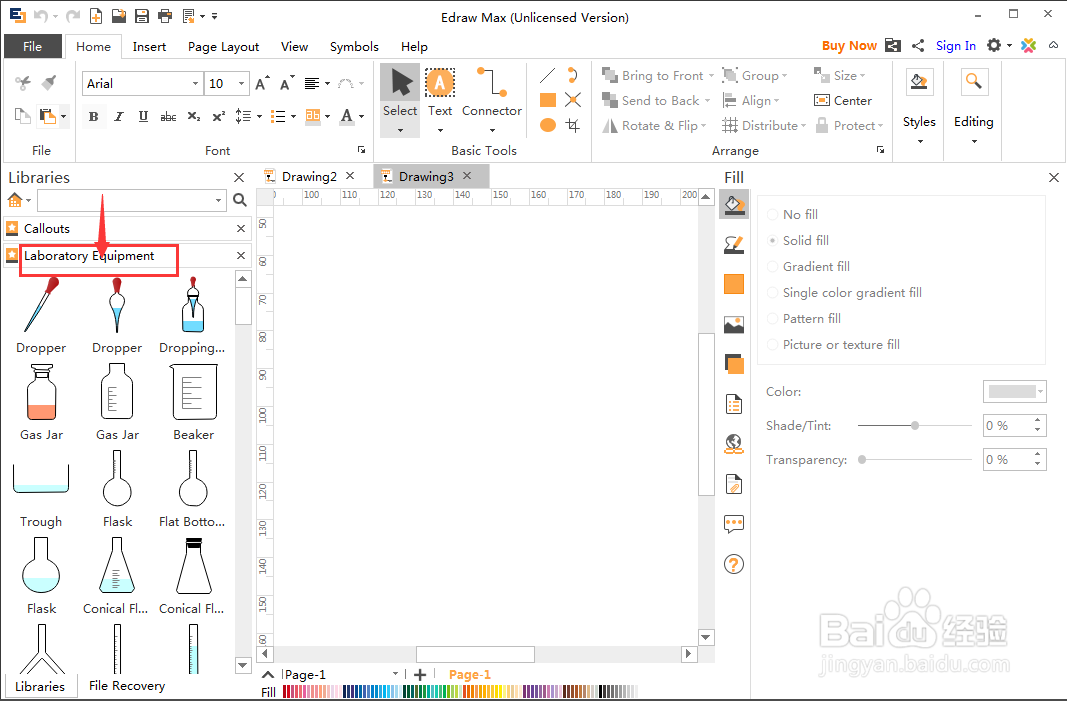Close the Laboratory Equipment library
Viewport: 1067px width, 701px height.
(x=241, y=255)
